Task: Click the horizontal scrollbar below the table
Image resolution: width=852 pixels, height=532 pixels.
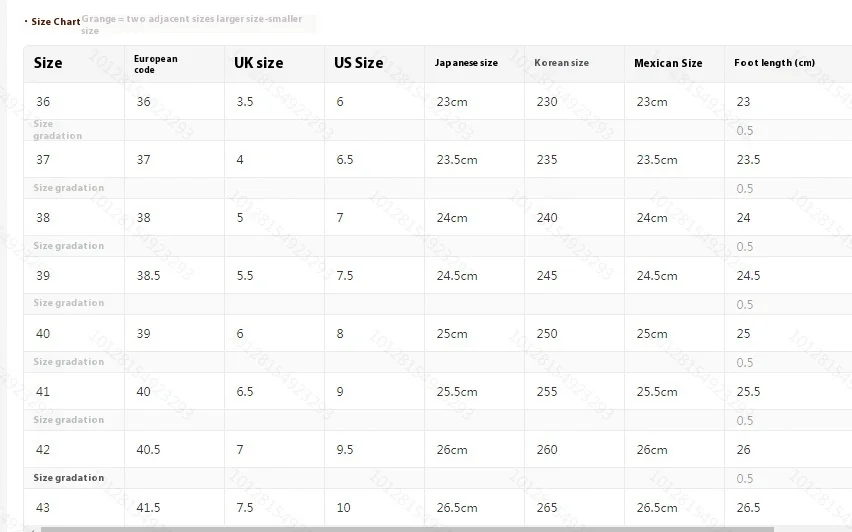Action: coord(400,528)
